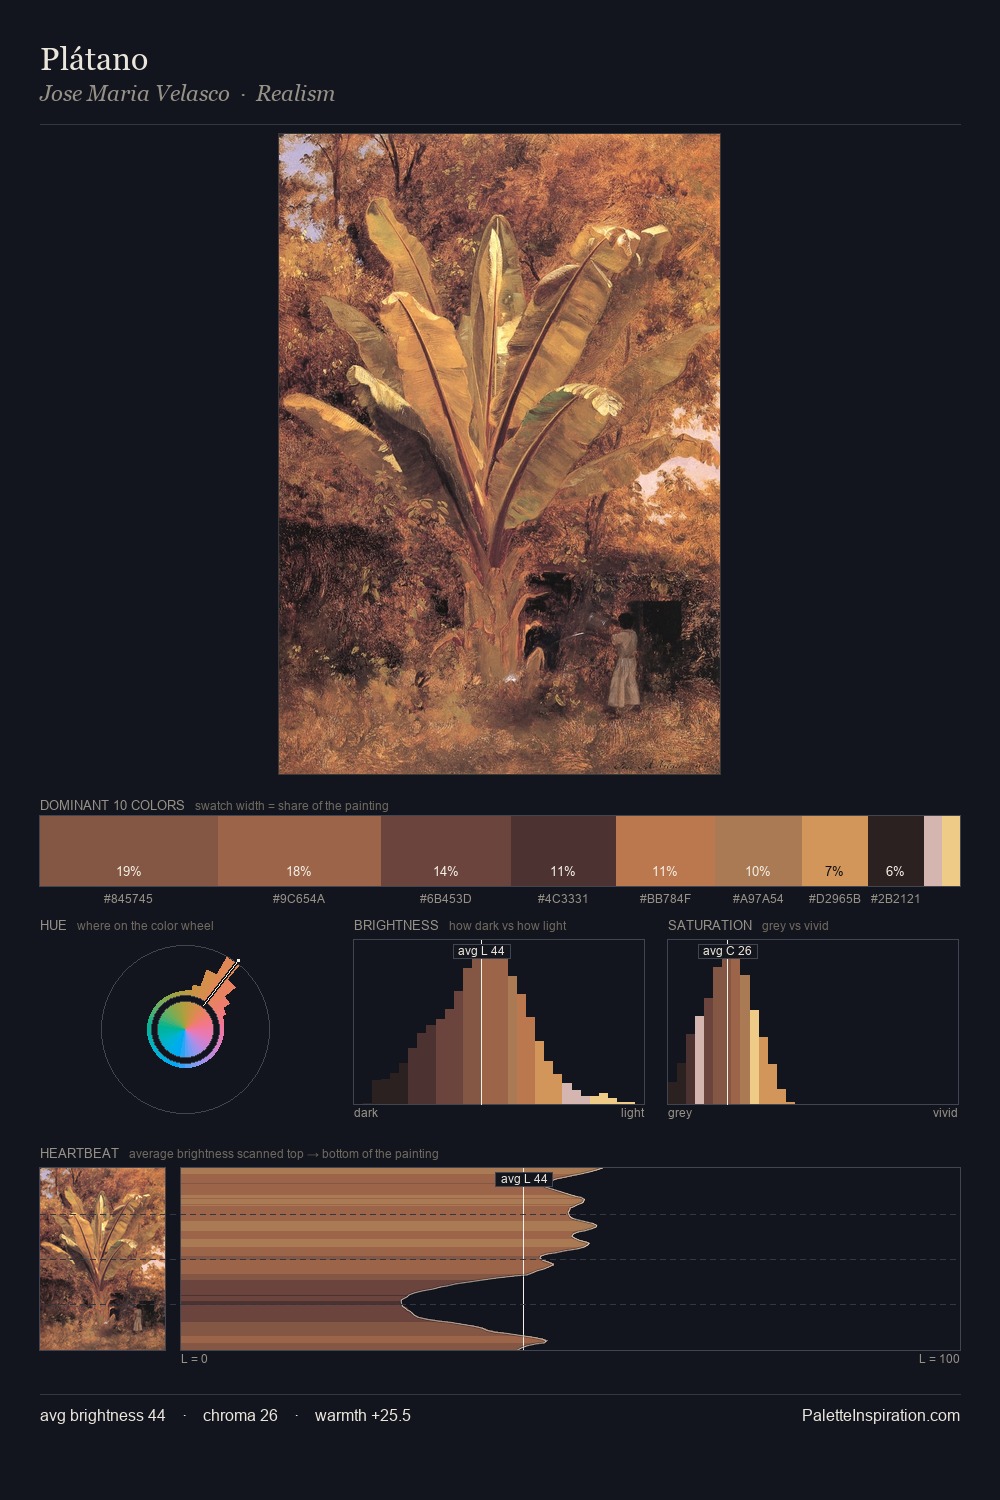Click the 'L = 0' axis label
Viewport: 1000px width, 1500px height.
click(194, 1359)
